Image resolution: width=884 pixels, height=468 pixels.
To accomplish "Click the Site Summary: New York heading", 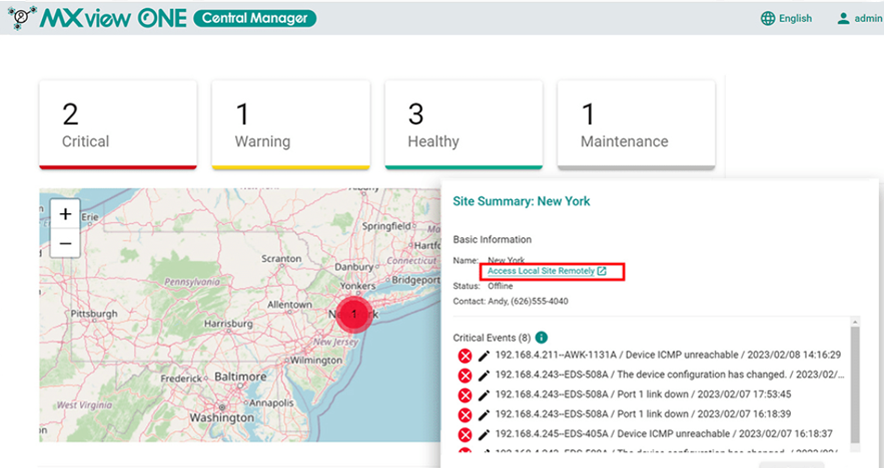I will [521, 201].
